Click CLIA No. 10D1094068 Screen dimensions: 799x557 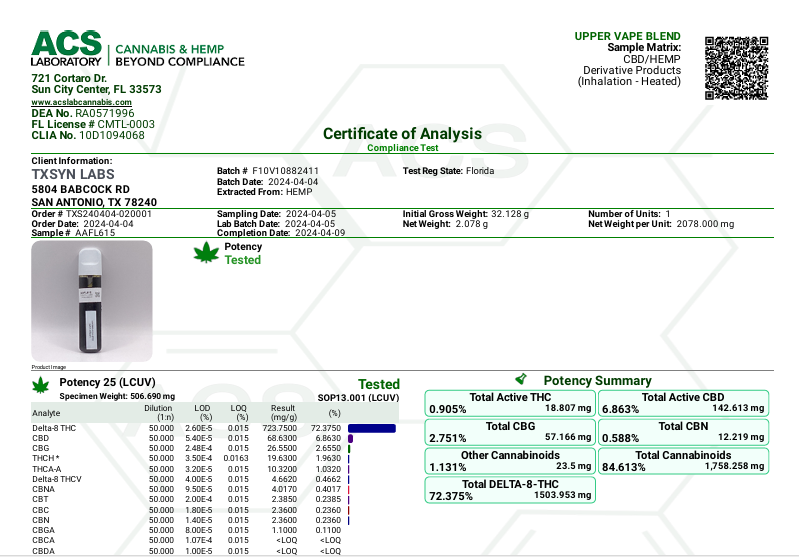point(88,136)
